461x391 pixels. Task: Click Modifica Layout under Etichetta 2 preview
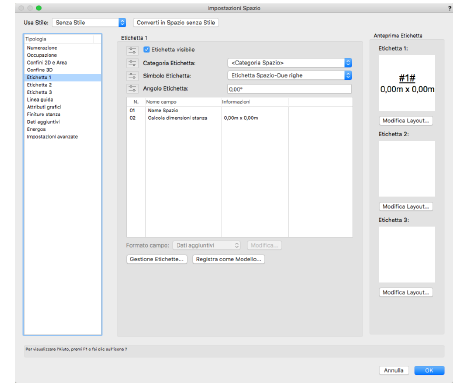[x=406, y=207]
